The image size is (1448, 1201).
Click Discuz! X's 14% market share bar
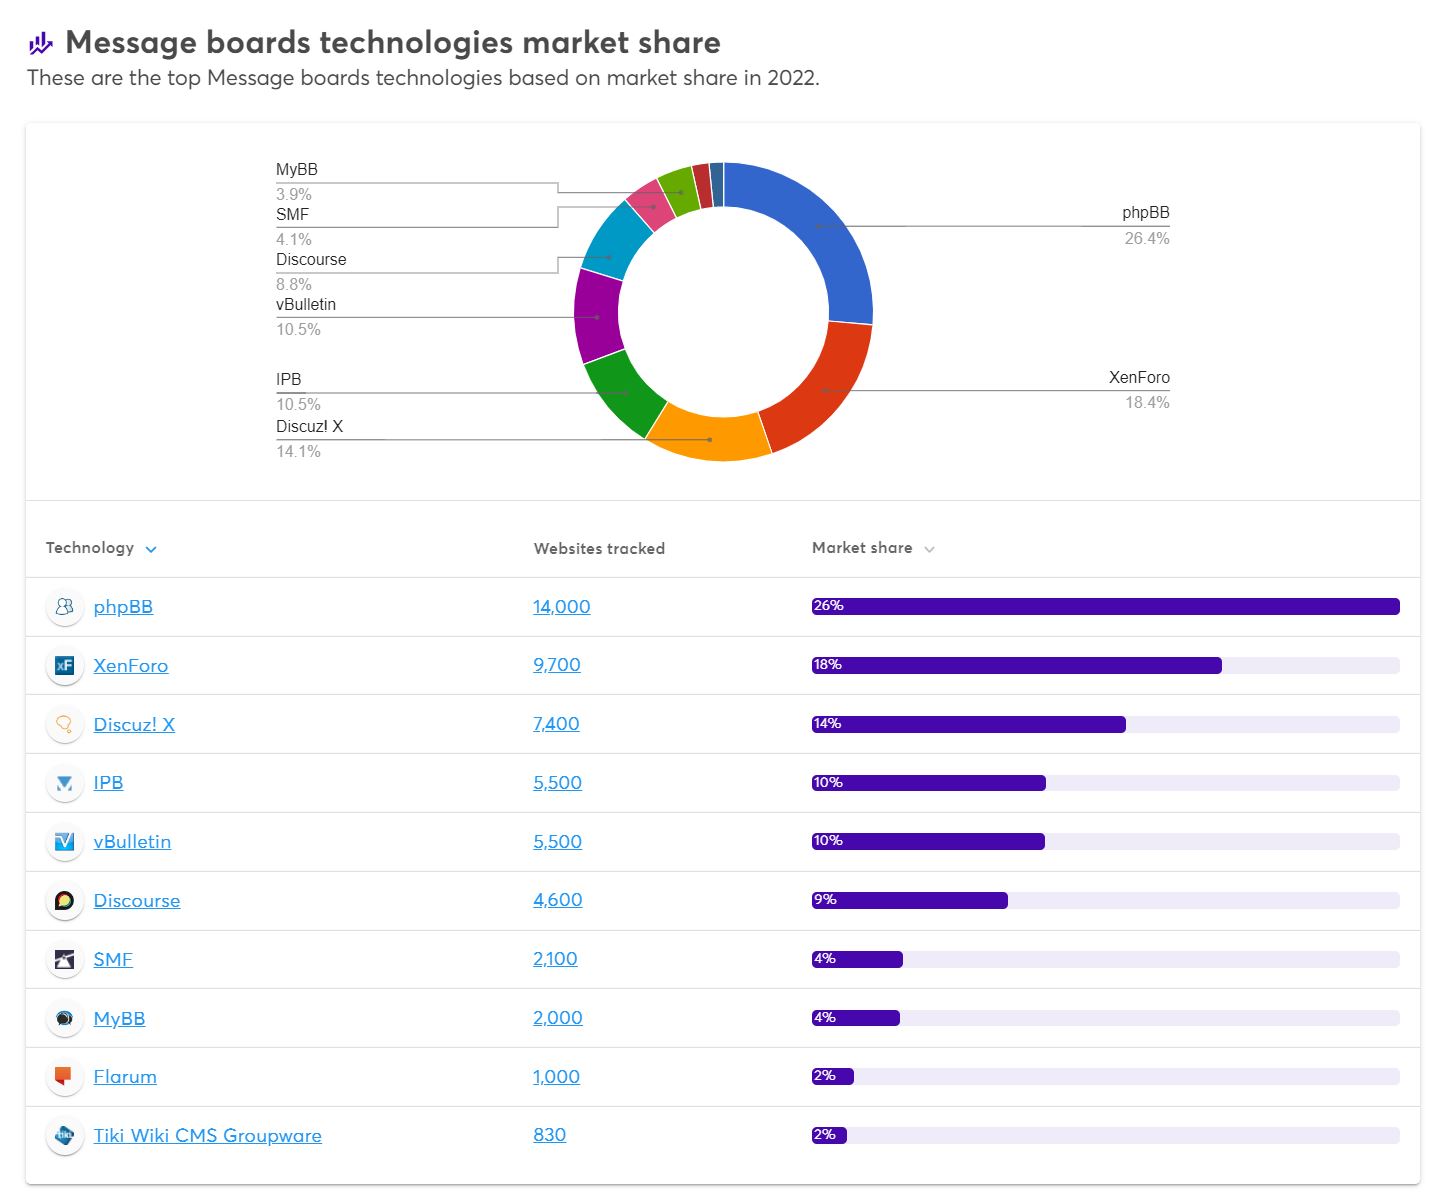pyautogui.click(x=969, y=724)
